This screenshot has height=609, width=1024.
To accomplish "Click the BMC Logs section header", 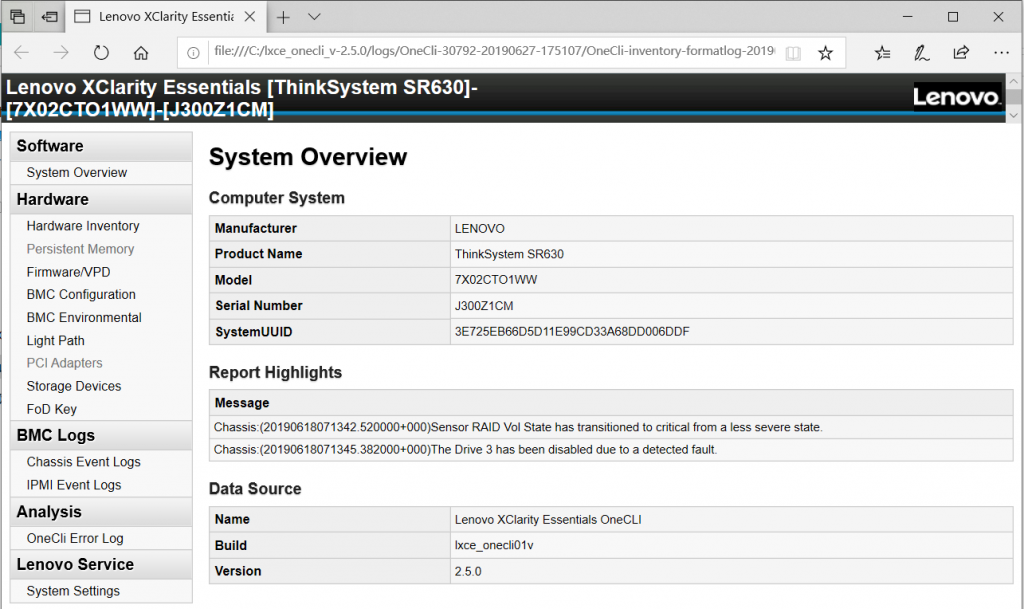I will pyautogui.click(x=101, y=435).
